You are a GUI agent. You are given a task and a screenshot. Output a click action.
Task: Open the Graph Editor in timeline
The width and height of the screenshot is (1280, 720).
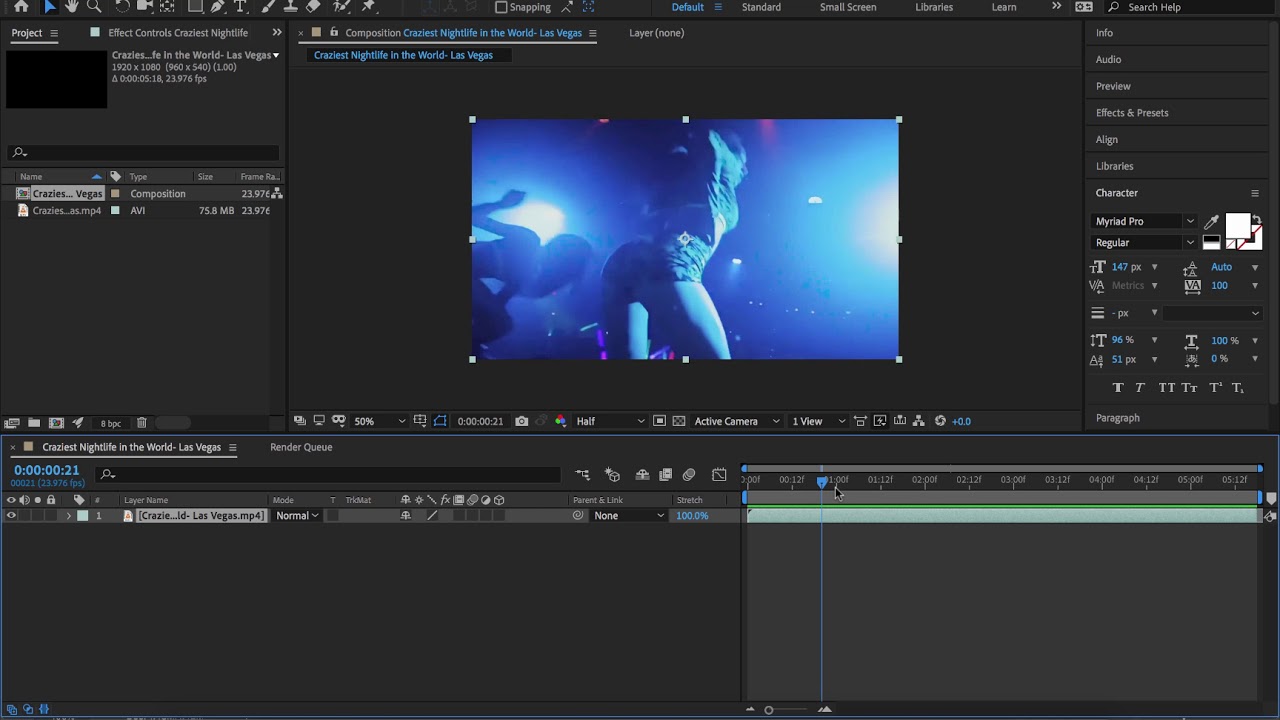(719, 474)
